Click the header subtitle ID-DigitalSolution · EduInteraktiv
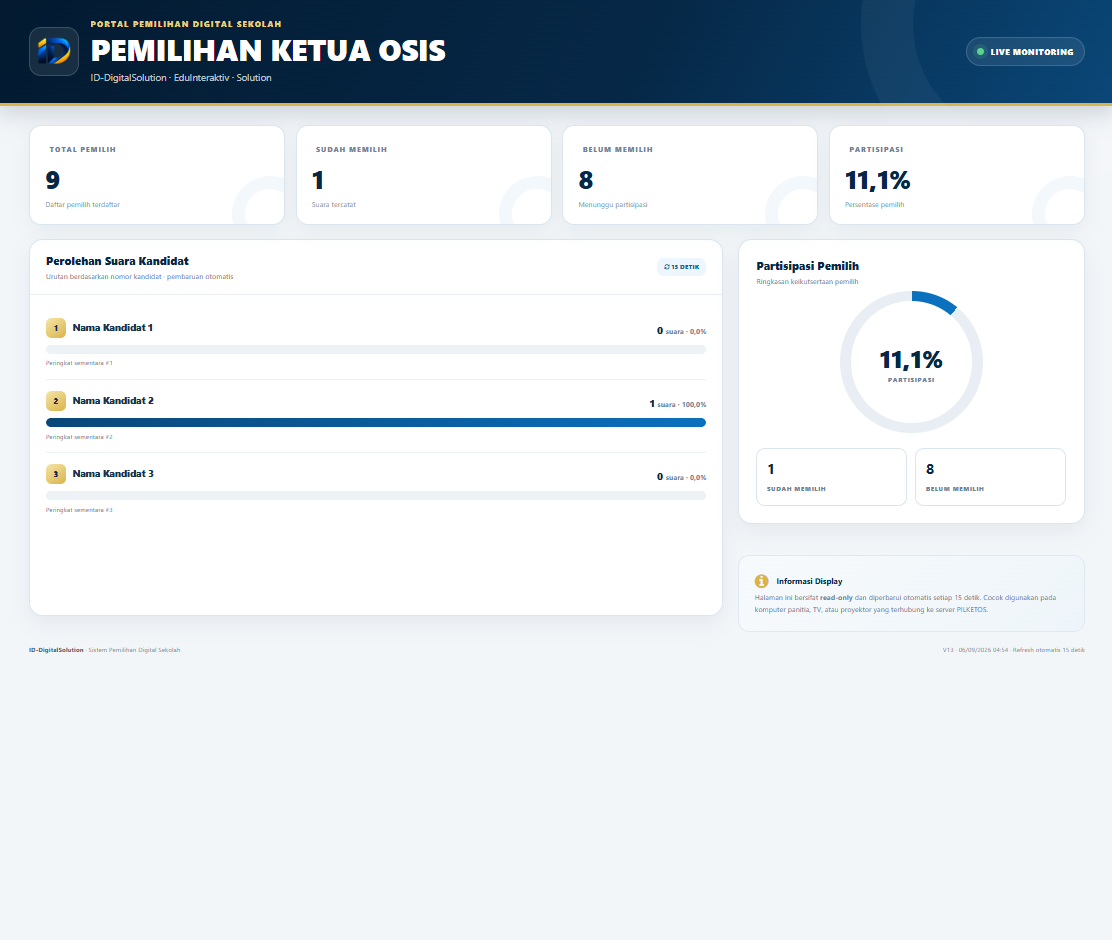The height and width of the screenshot is (940, 1112). click(x=181, y=78)
